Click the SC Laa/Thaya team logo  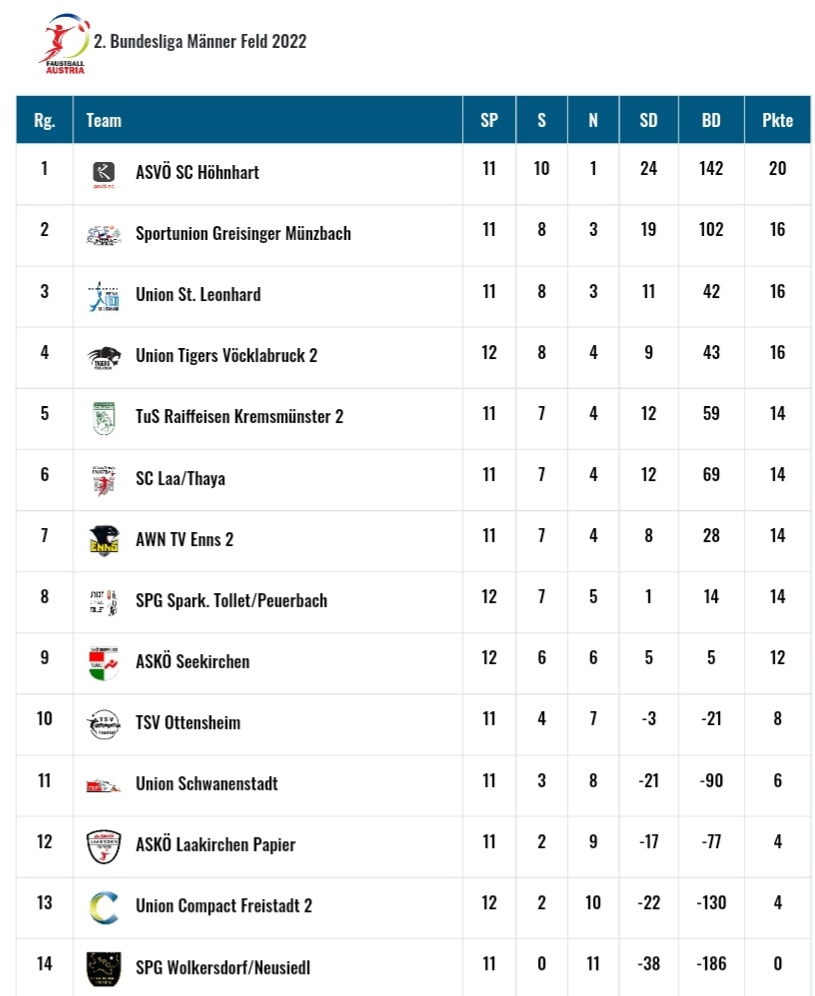pyautogui.click(x=104, y=480)
